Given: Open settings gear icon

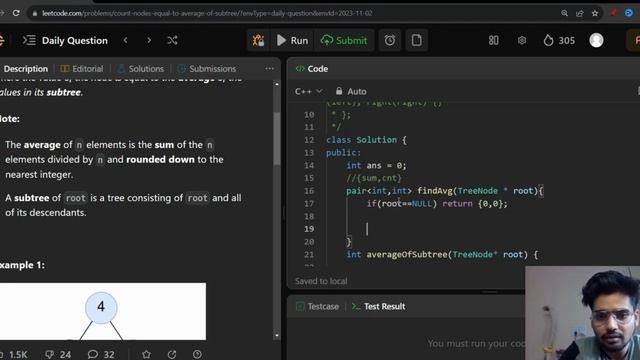Looking at the screenshot, I should point(522,40).
